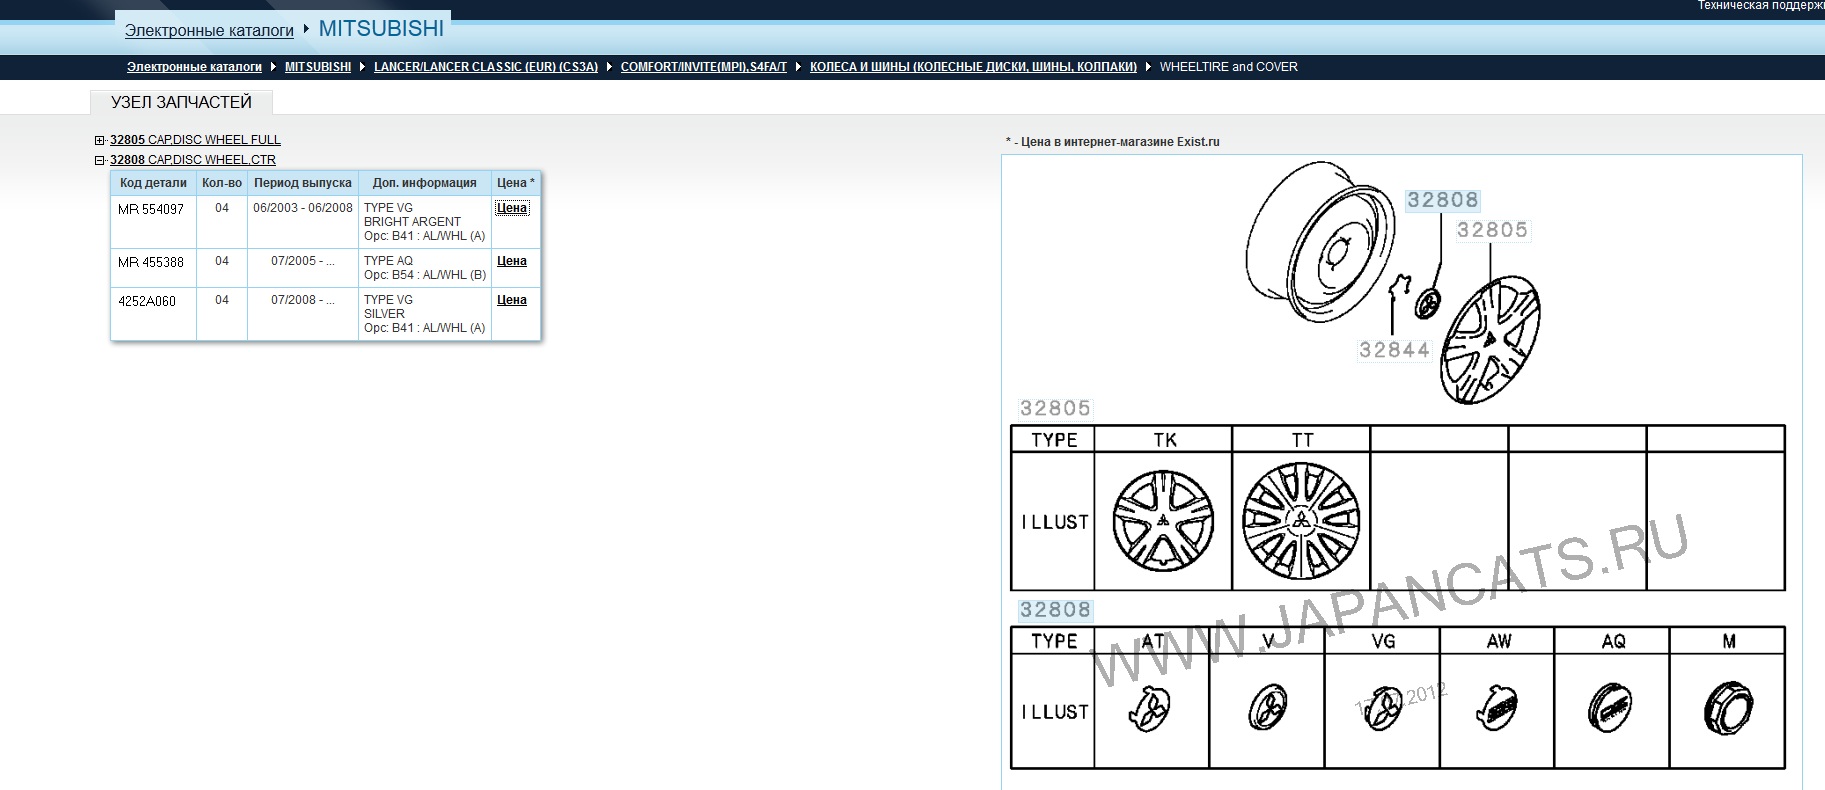Click Электронные каталоги in the header
Screen dimensions: 1825x790
click(x=209, y=30)
